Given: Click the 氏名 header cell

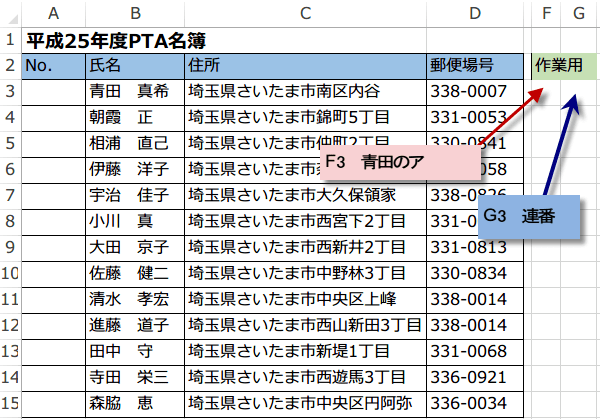Looking at the screenshot, I should [135, 67].
